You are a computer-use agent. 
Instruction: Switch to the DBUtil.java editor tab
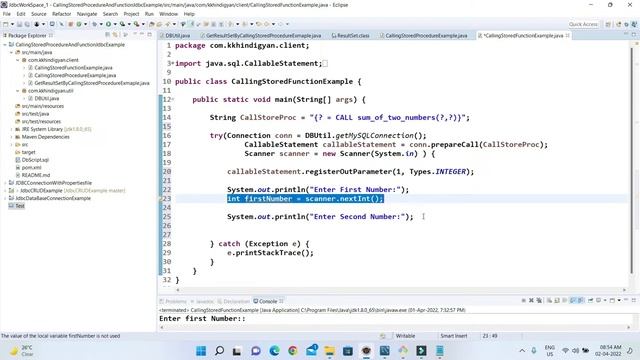tap(176, 36)
